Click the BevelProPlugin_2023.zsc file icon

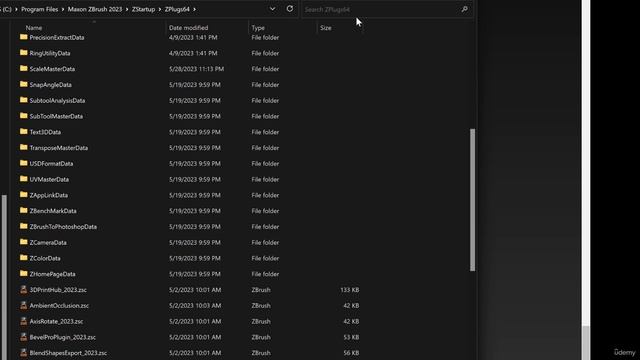click(24, 337)
